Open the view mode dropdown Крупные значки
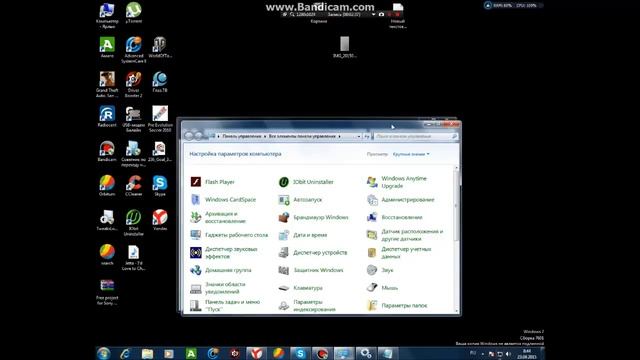This screenshot has width=640, height=360. coord(411,154)
